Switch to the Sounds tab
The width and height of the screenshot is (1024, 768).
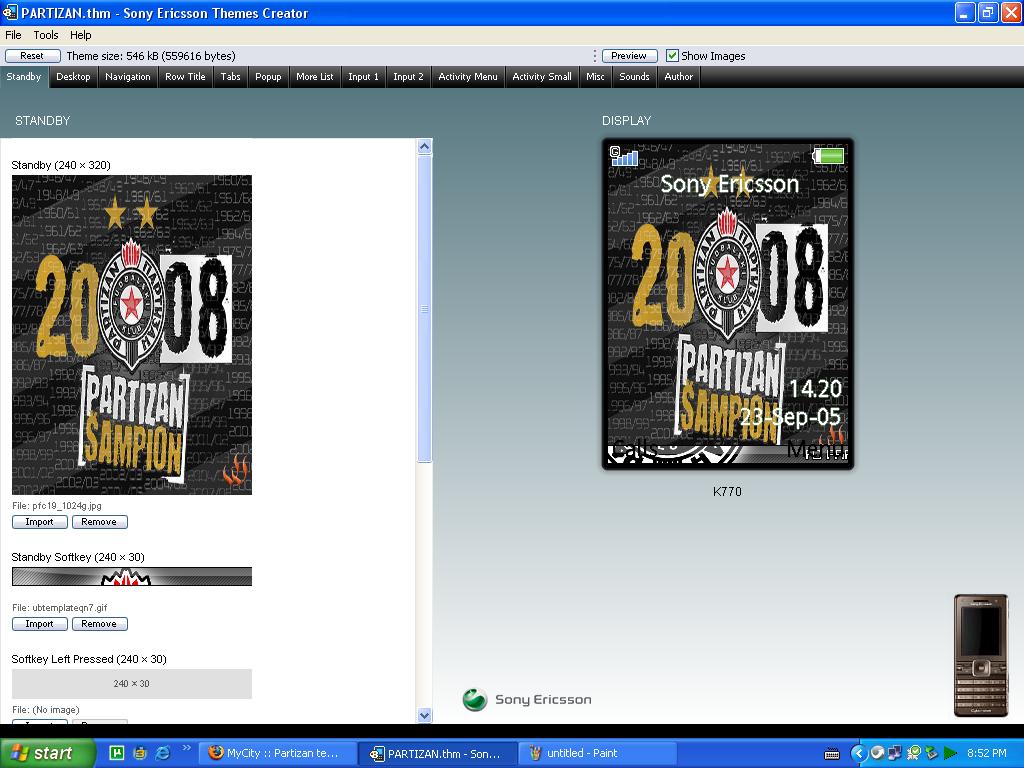click(634, 77)
